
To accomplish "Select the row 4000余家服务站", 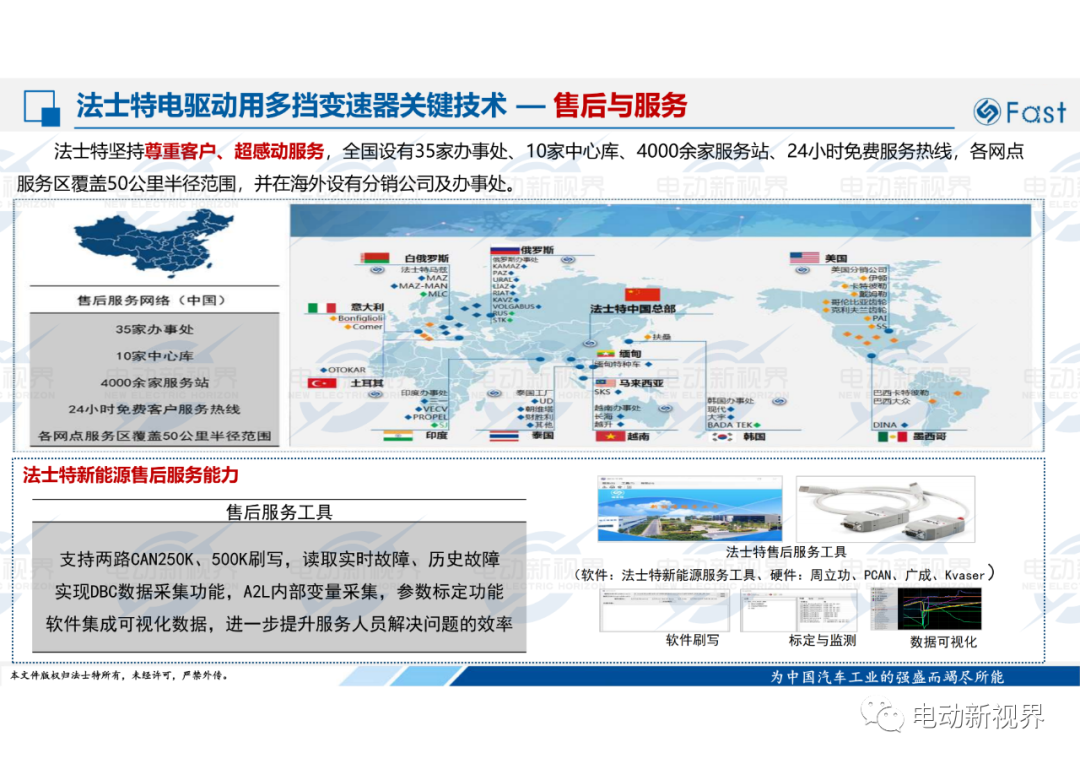I will (154, 382).
